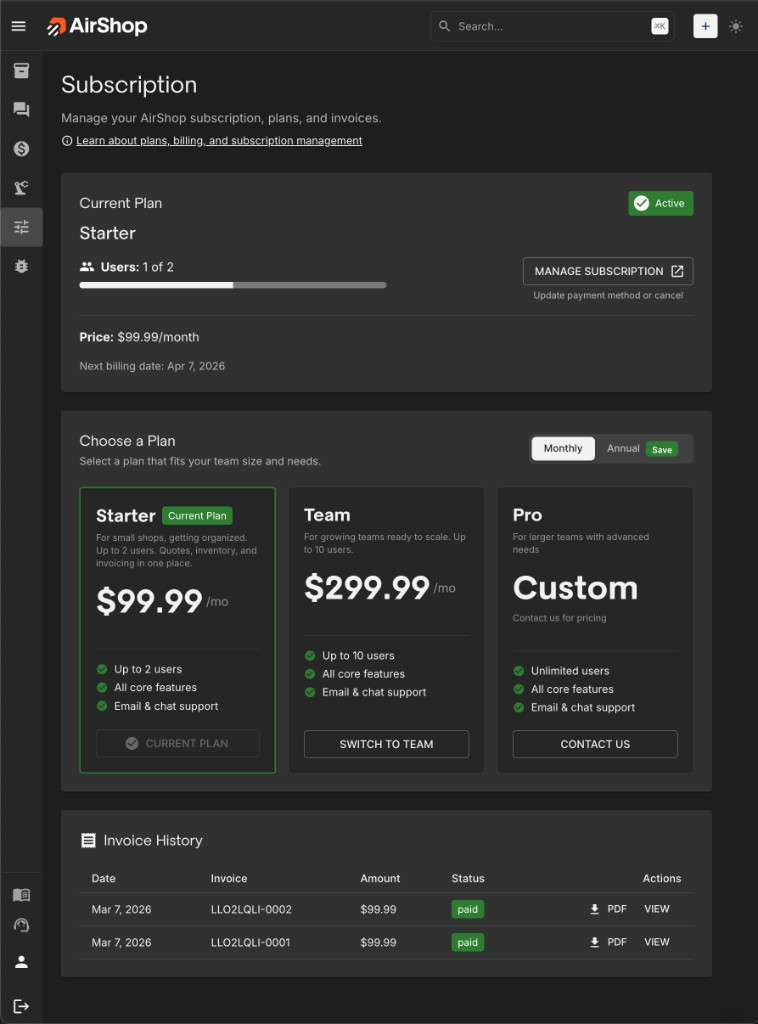Select Monthly billing toggle
The height and width of the screenshot is (1024, 758).
pyautogui.click(x=563, y=449)
